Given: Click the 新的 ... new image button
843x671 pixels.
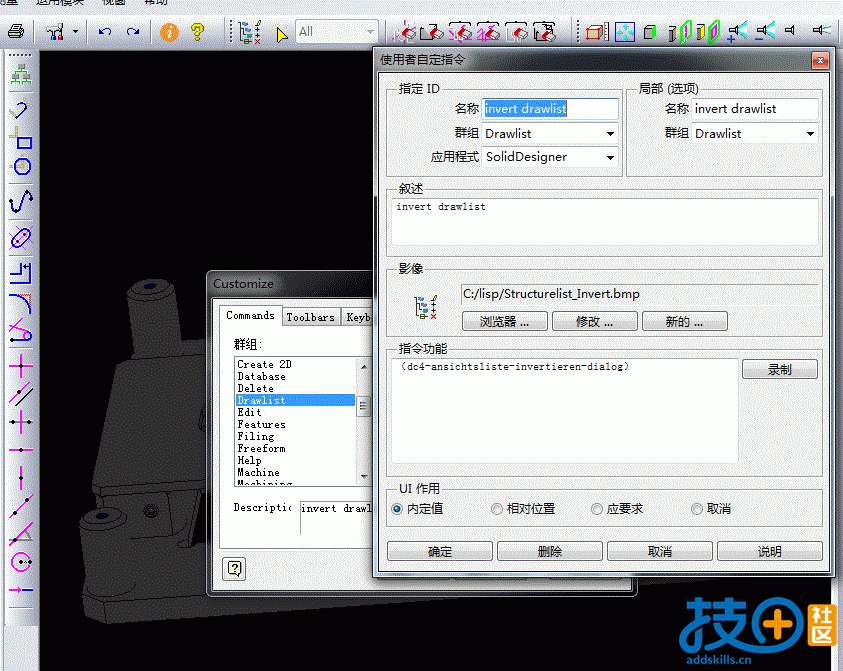Looking at the screenshot, I should 684,322.
